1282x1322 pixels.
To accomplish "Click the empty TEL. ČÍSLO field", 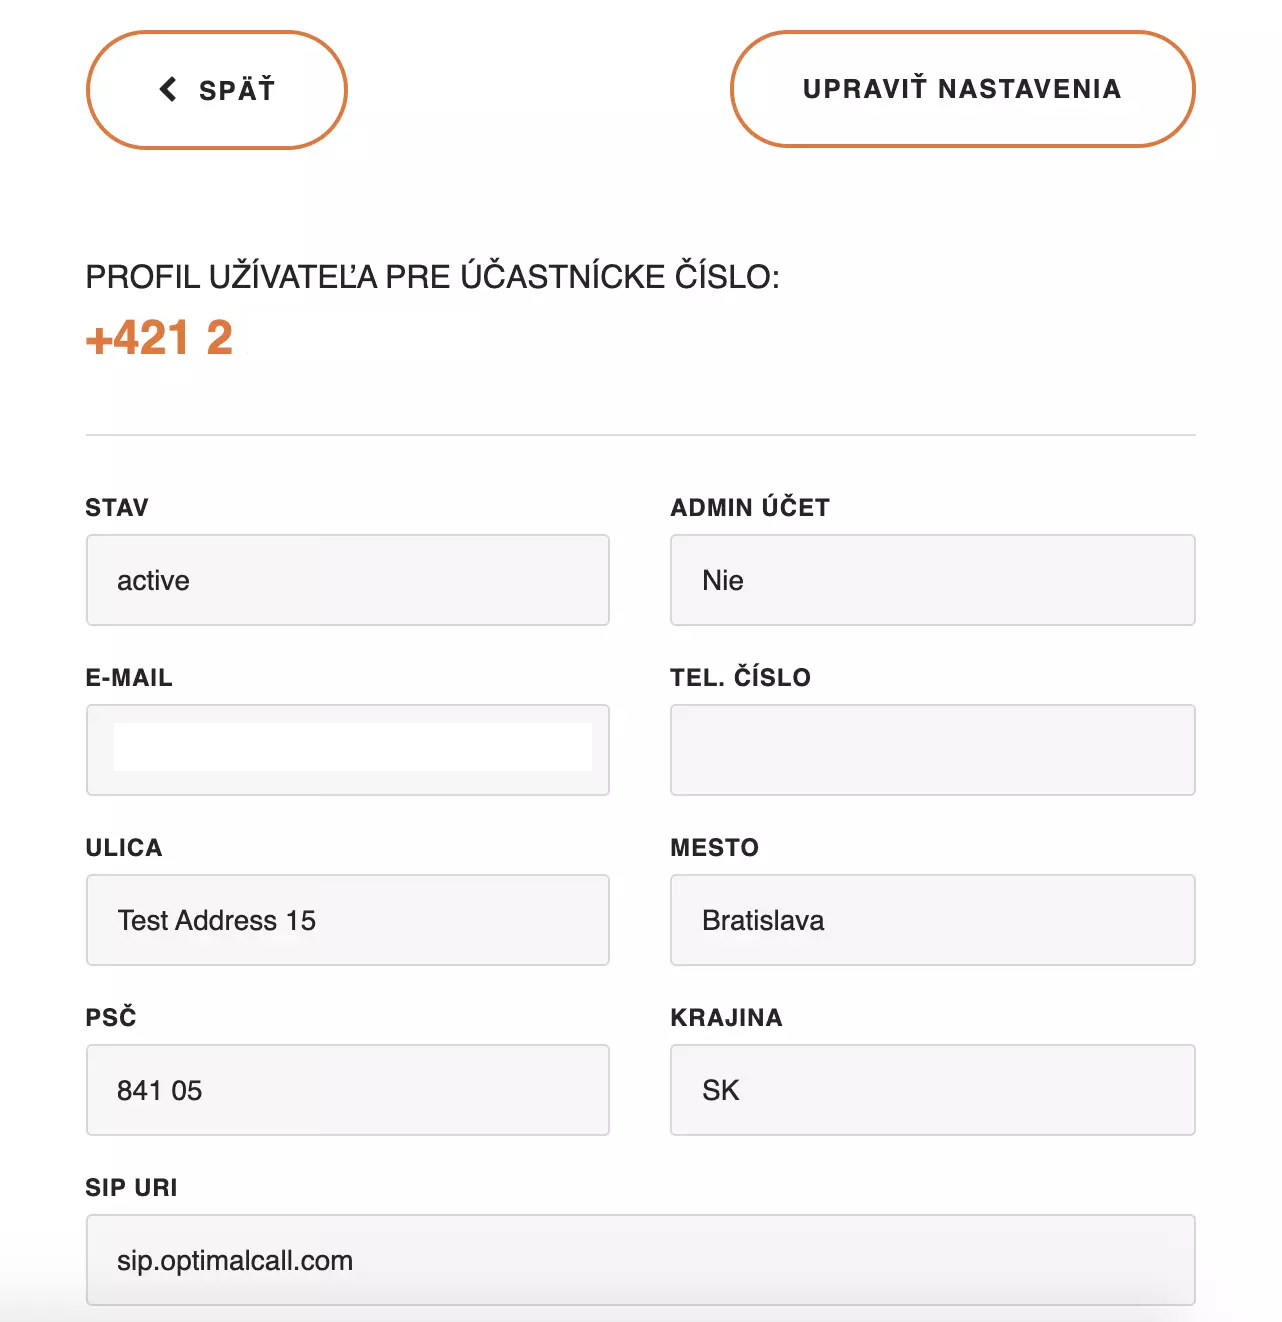I will pos(932,750).
